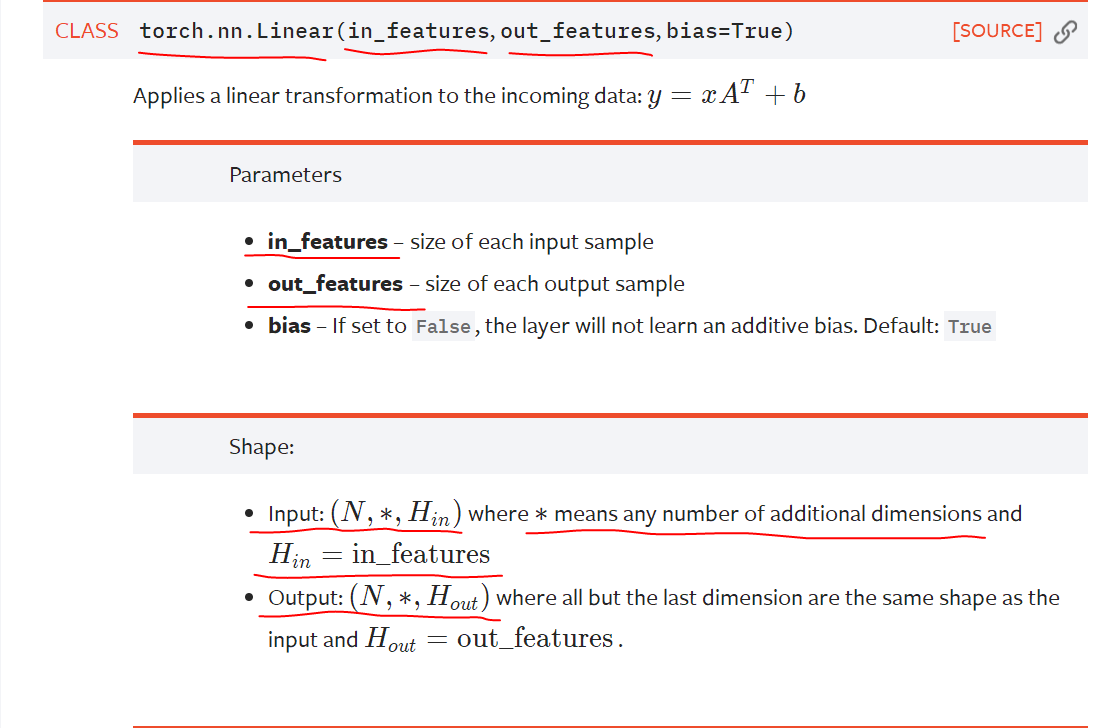1094x728 pixels.
Task: Click the 'H_in = in_features' equation
Action: click(x=380, y=555)
